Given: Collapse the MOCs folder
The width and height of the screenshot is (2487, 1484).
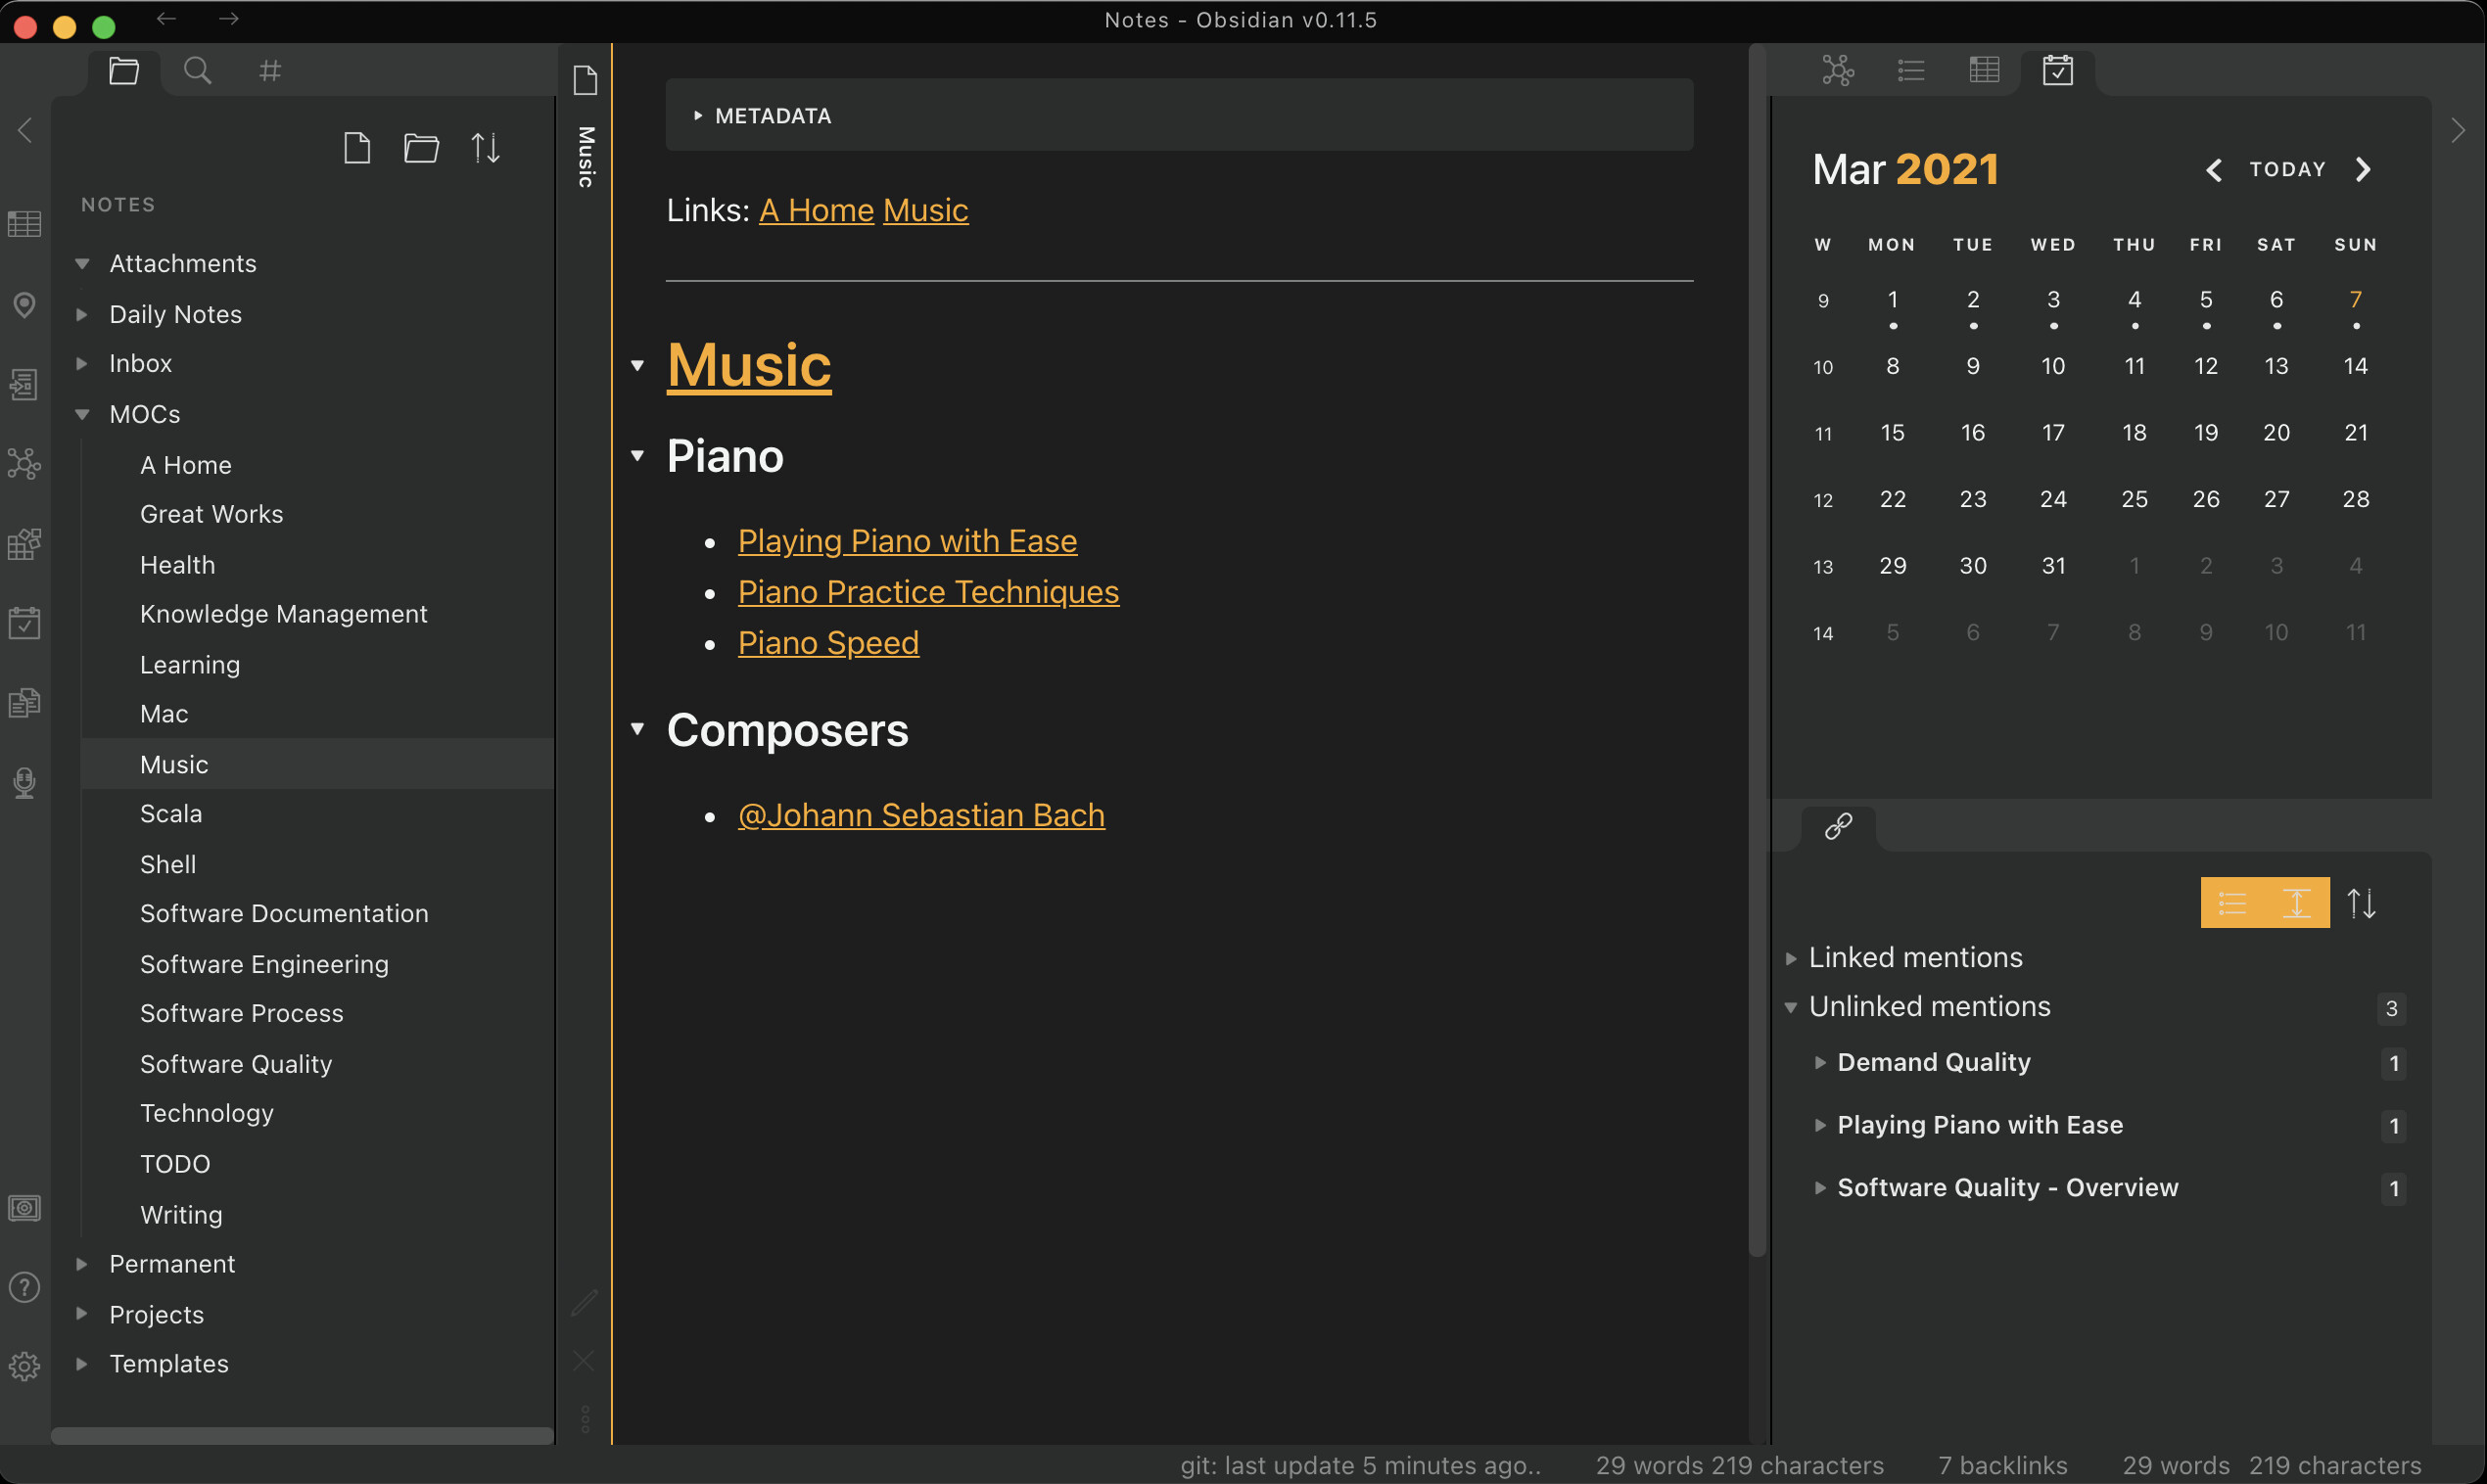Looking at the screenshot, I should click(x=82, y=413).
